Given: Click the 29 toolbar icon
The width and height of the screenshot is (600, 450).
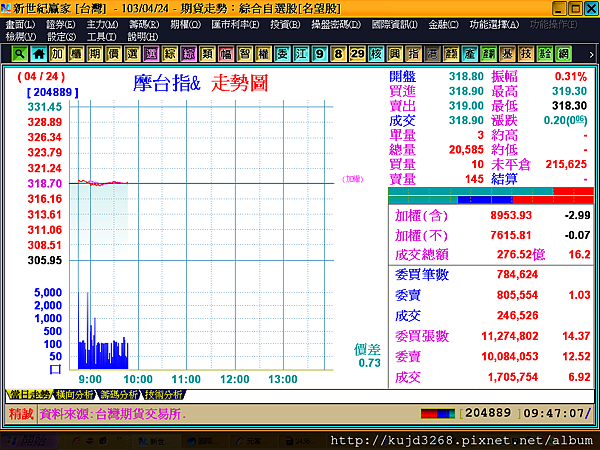Looking at the screenshot, I should click(357, 54).
